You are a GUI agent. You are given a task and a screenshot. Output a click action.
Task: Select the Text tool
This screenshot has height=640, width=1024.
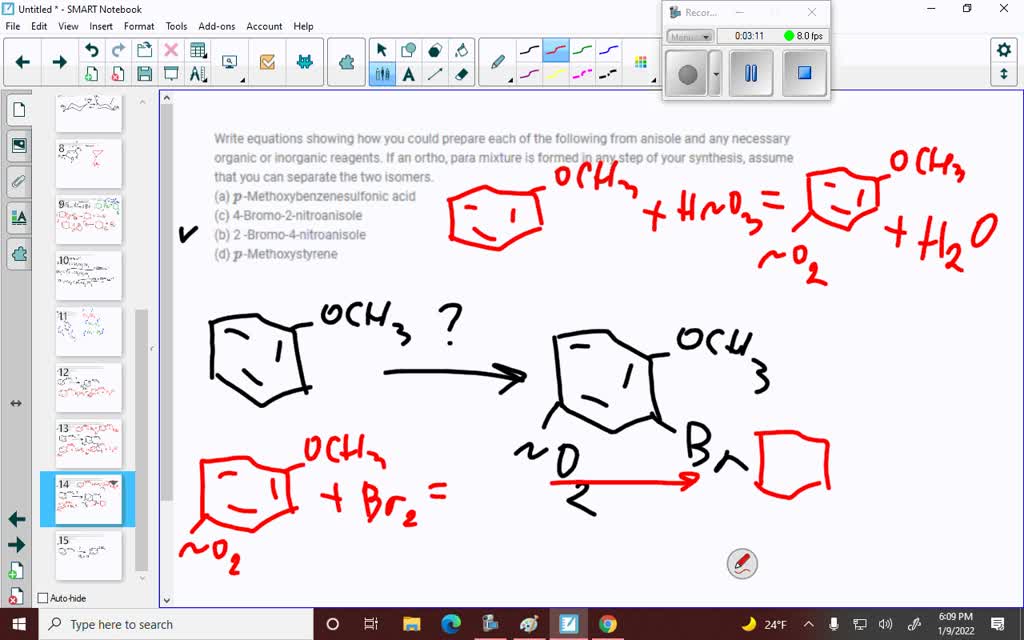click(408, 75)
